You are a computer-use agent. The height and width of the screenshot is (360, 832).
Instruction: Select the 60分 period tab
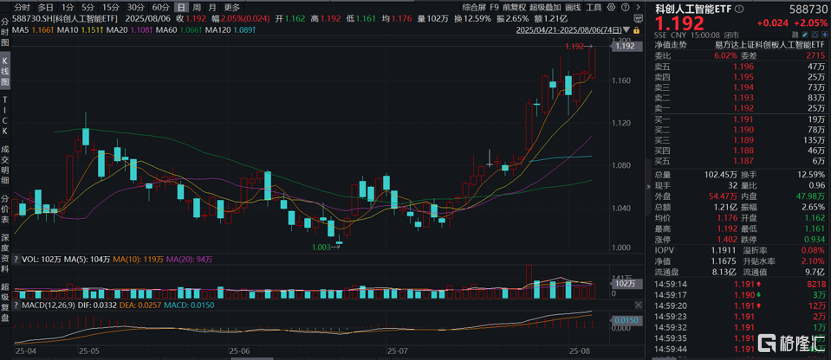click(161, 7)
